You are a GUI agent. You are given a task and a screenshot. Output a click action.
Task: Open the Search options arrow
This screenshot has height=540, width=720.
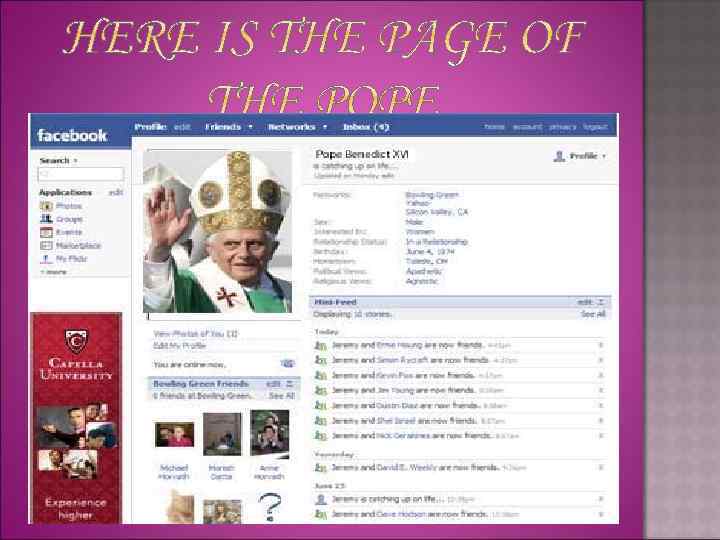(x=76, y=161)
